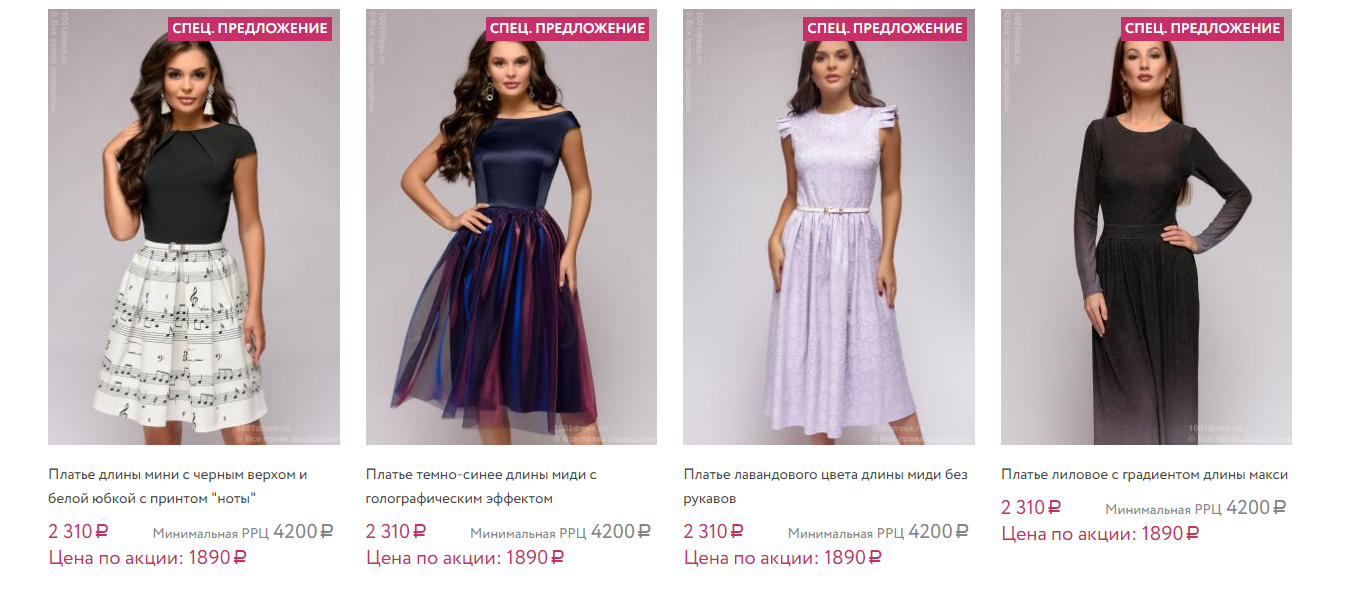Click the special offer badge on the lavender dress
The height and width of the screenshot is (590, 1349).
click(x=884, y=28)
